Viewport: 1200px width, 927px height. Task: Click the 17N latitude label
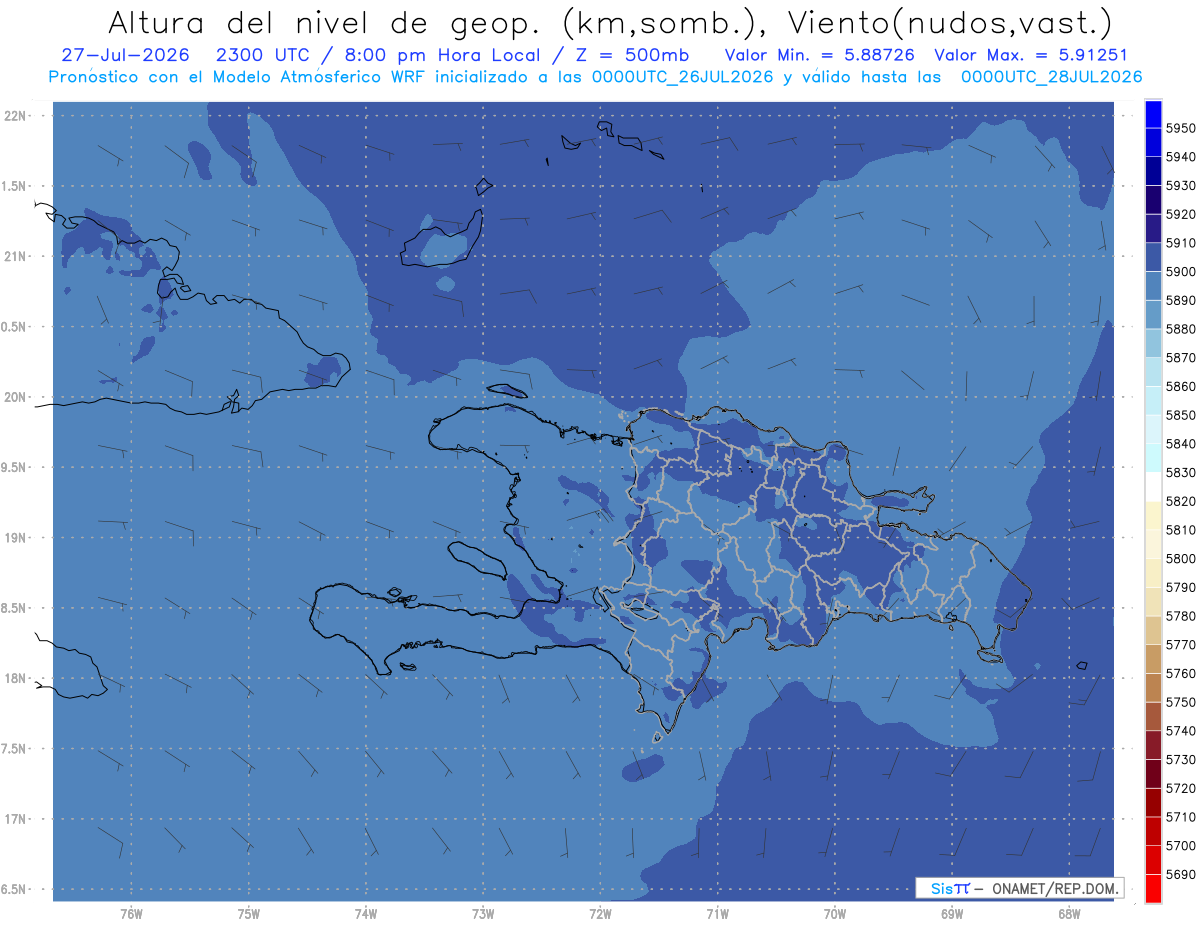[15, 819]
